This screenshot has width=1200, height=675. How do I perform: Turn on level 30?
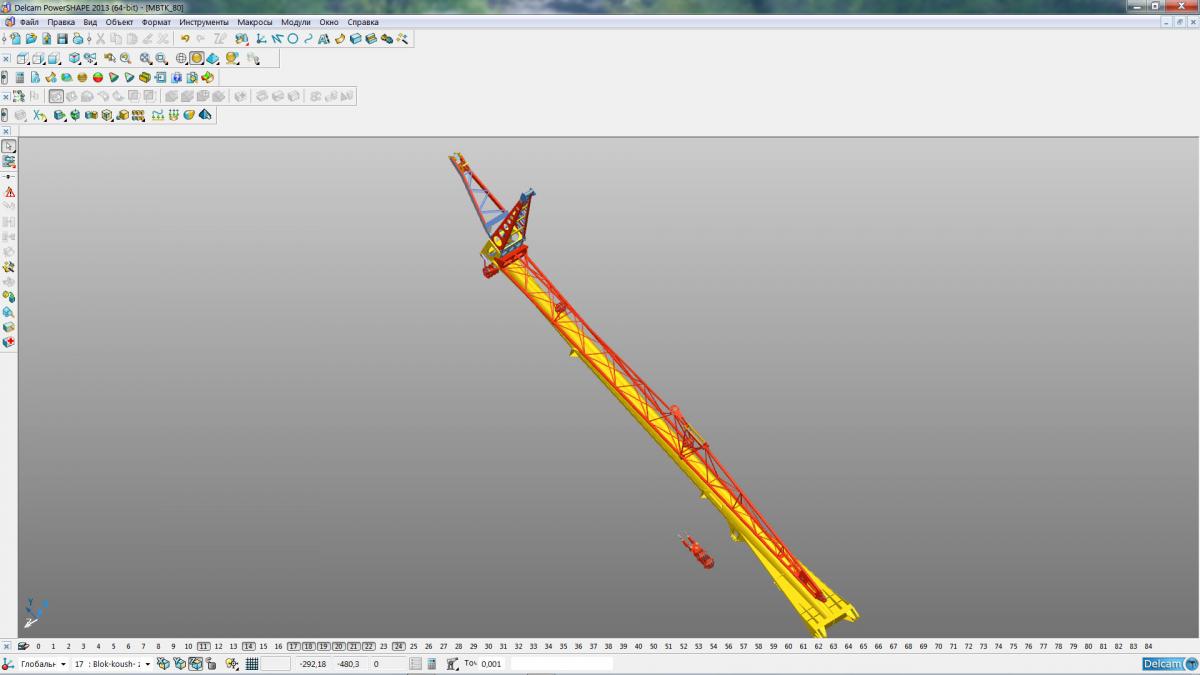488,646
